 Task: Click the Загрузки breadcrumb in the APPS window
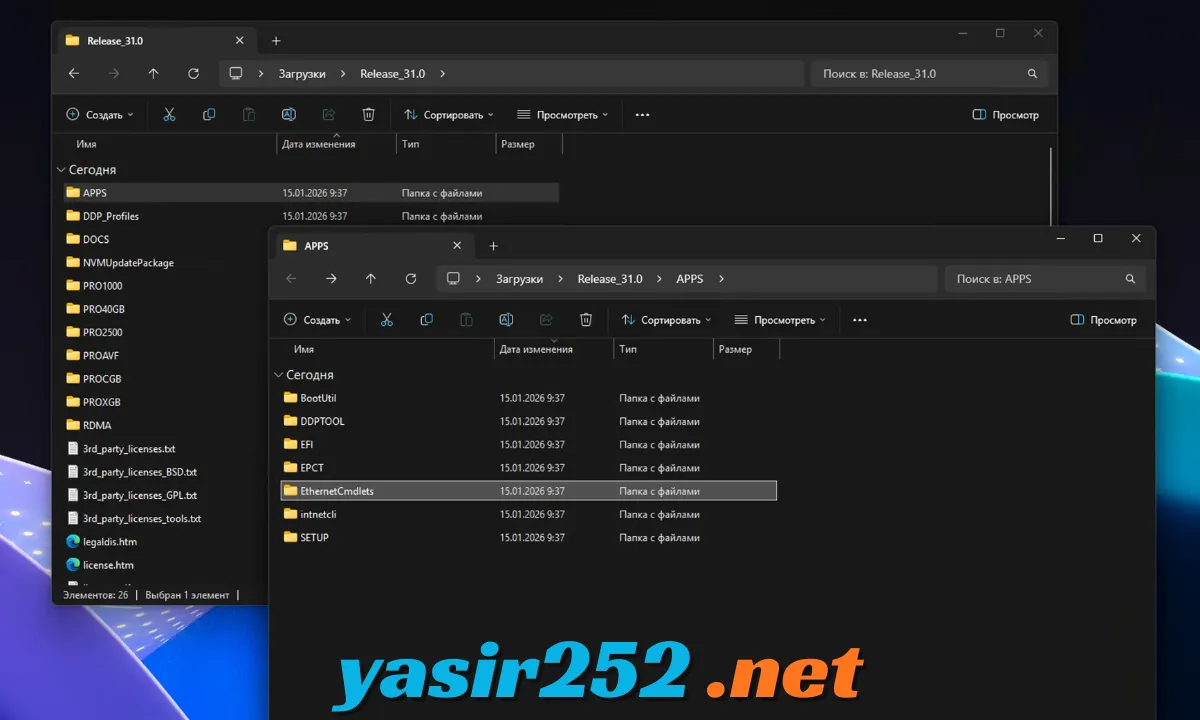[520, 279]
